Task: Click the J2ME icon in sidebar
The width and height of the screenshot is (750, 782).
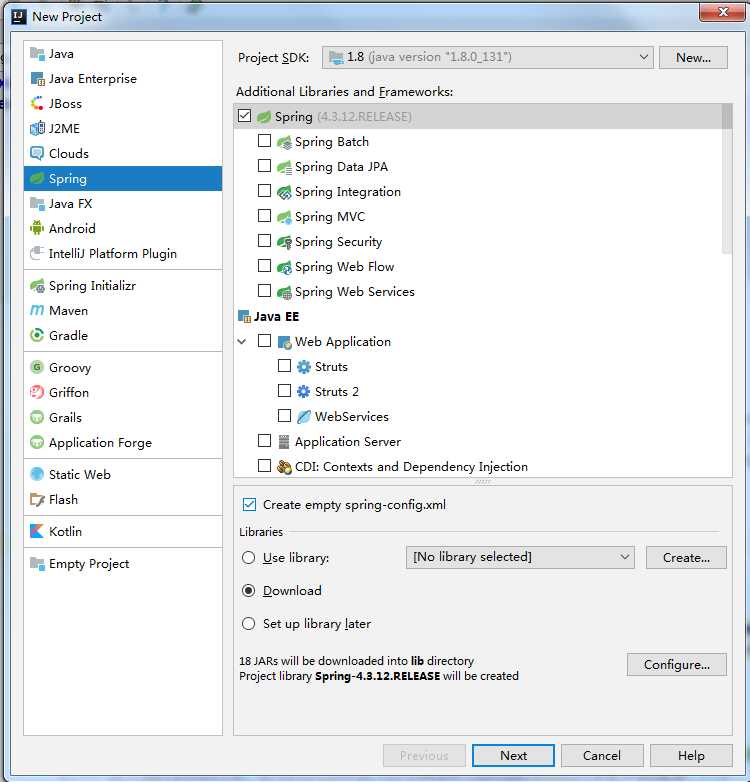Action: click(x=37, y=128)
